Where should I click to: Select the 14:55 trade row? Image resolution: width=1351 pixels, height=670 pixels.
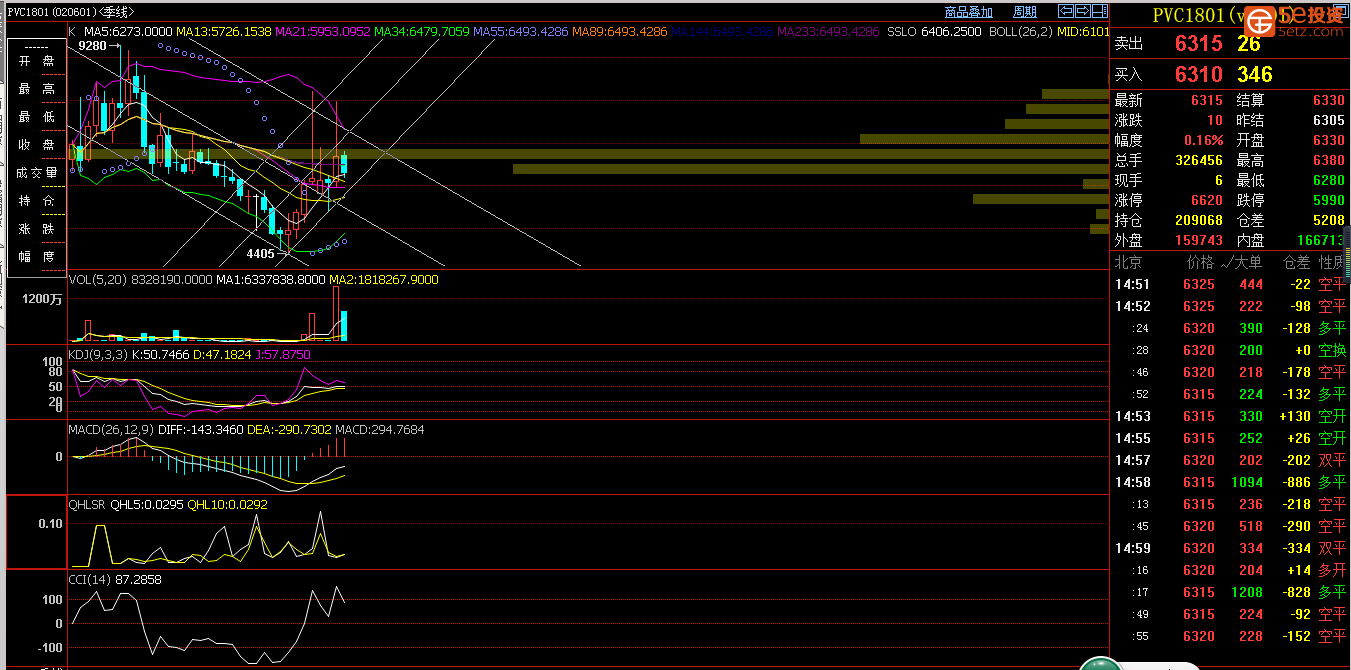click(x=1230, y=438)
